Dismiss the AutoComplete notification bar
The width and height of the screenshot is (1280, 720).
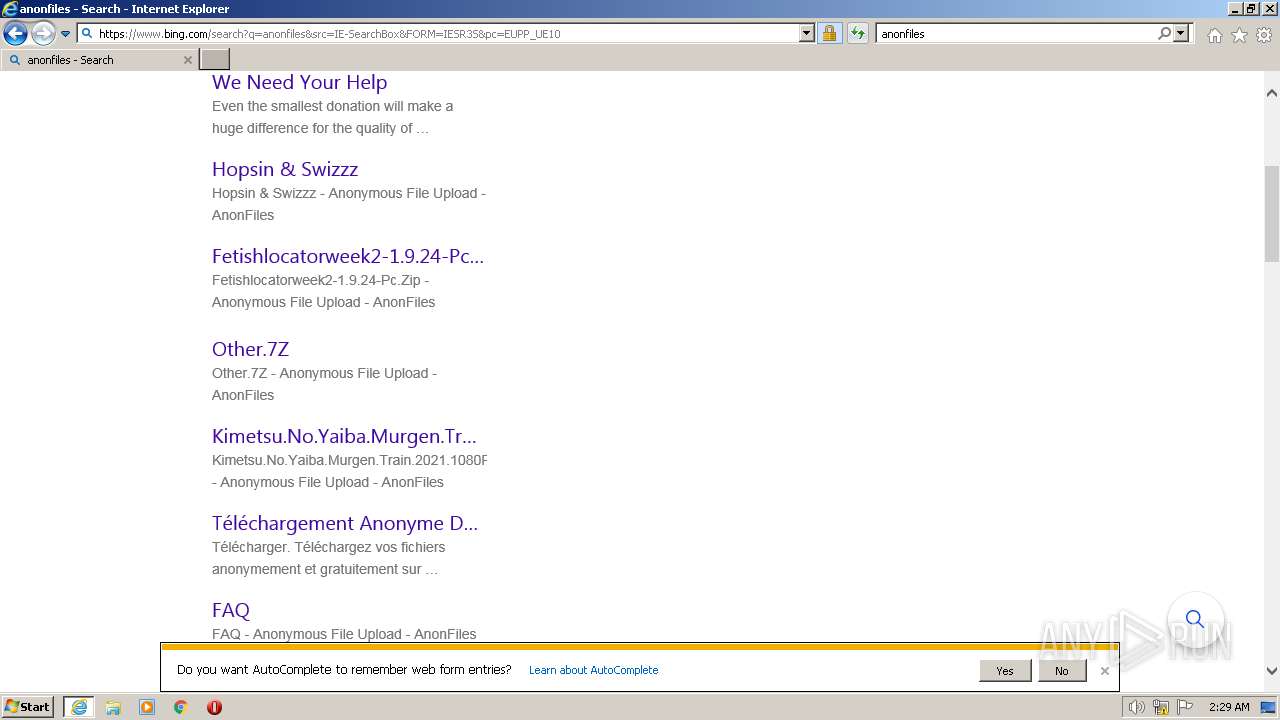tap(1105, 671)
